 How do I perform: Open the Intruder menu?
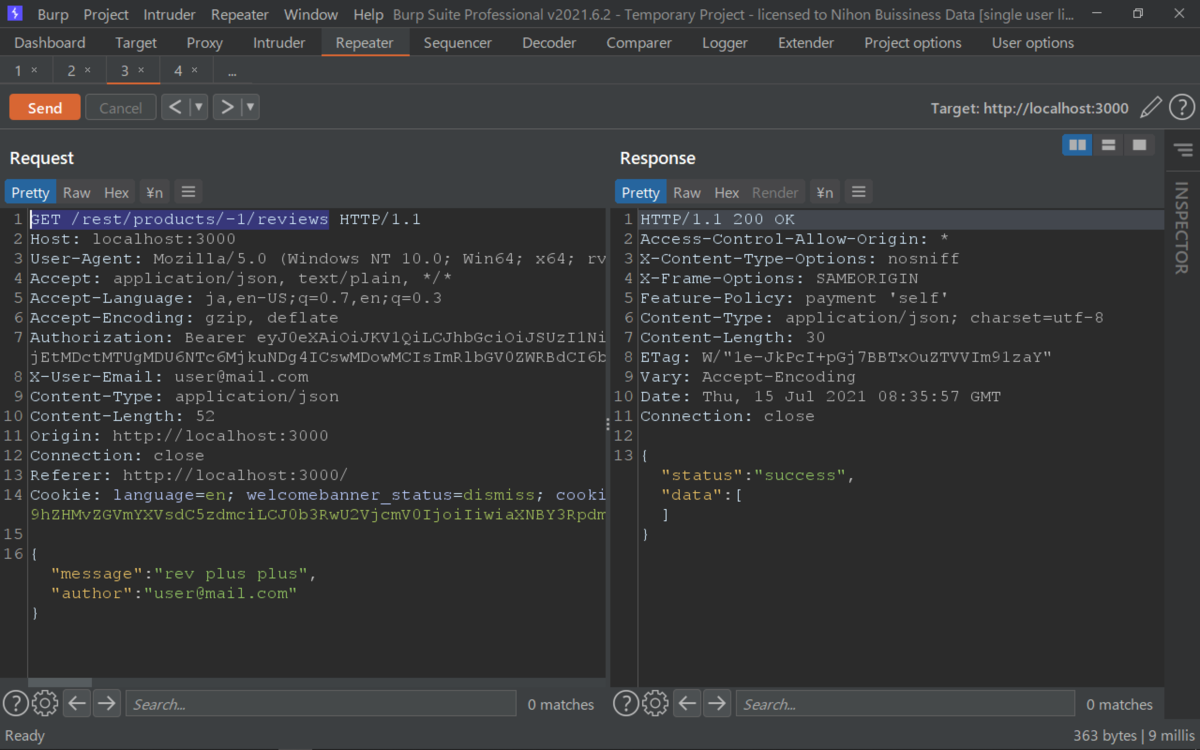pyautogui.click(x=170, y=15)
